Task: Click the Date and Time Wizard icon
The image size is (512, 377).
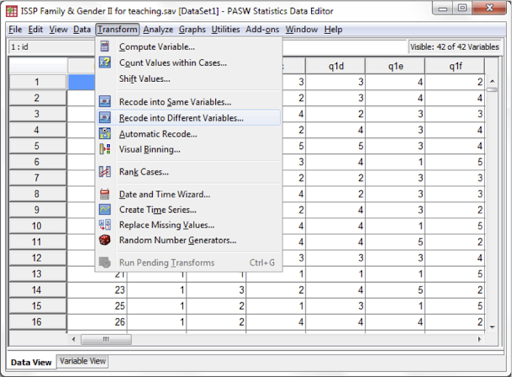Action: coord(105,194)
